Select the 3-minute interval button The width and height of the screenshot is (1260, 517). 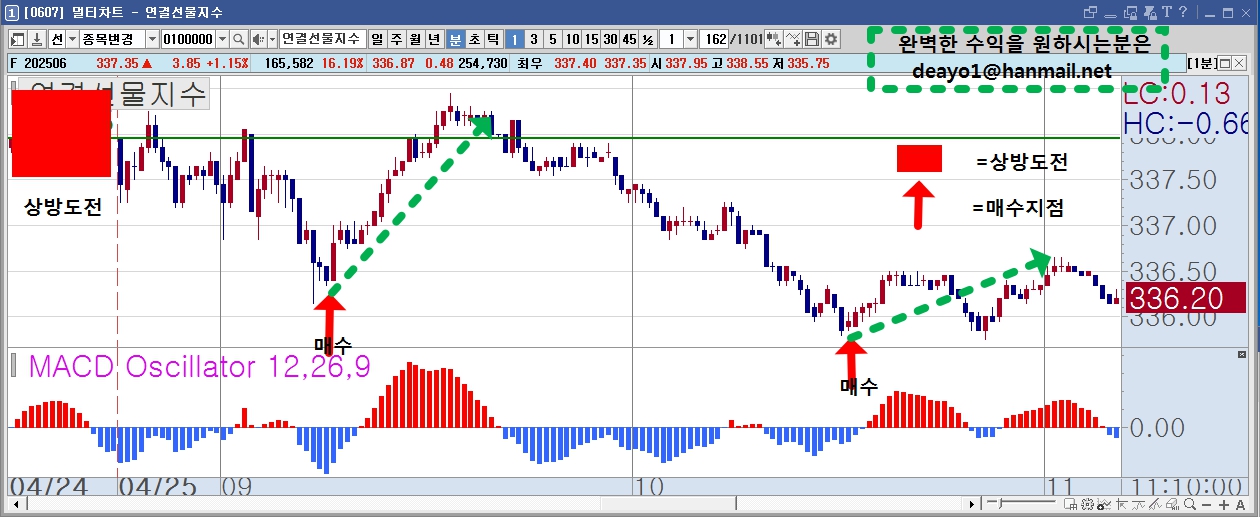coord(534,39)
